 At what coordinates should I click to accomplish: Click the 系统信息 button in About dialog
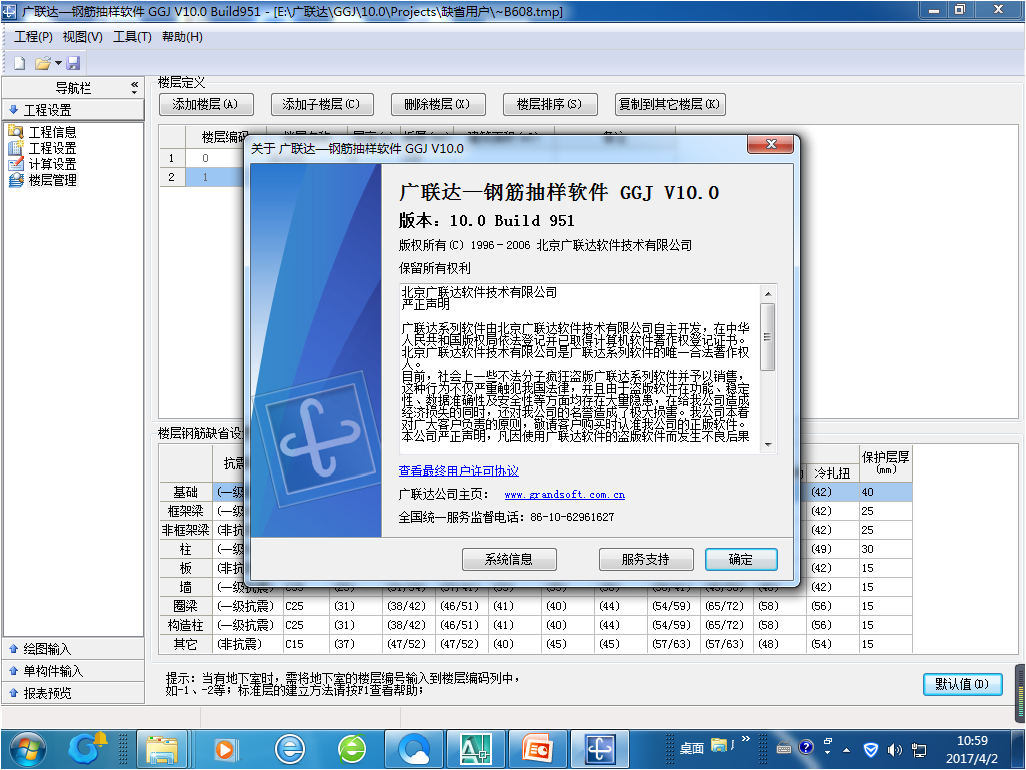click(509, 559)
